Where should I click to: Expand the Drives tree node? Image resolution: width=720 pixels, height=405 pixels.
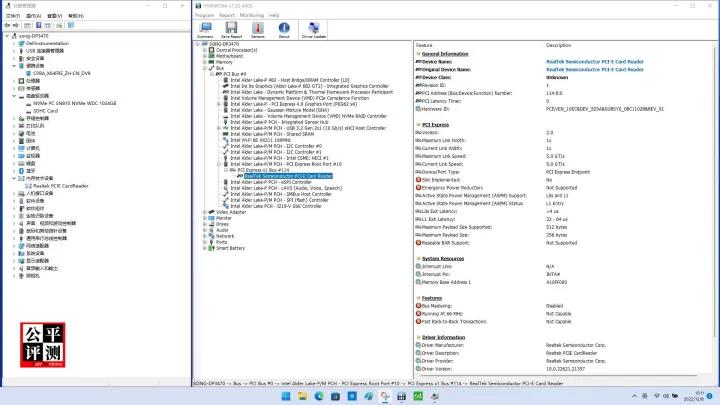pyautogui.click(x=203, y=224)
